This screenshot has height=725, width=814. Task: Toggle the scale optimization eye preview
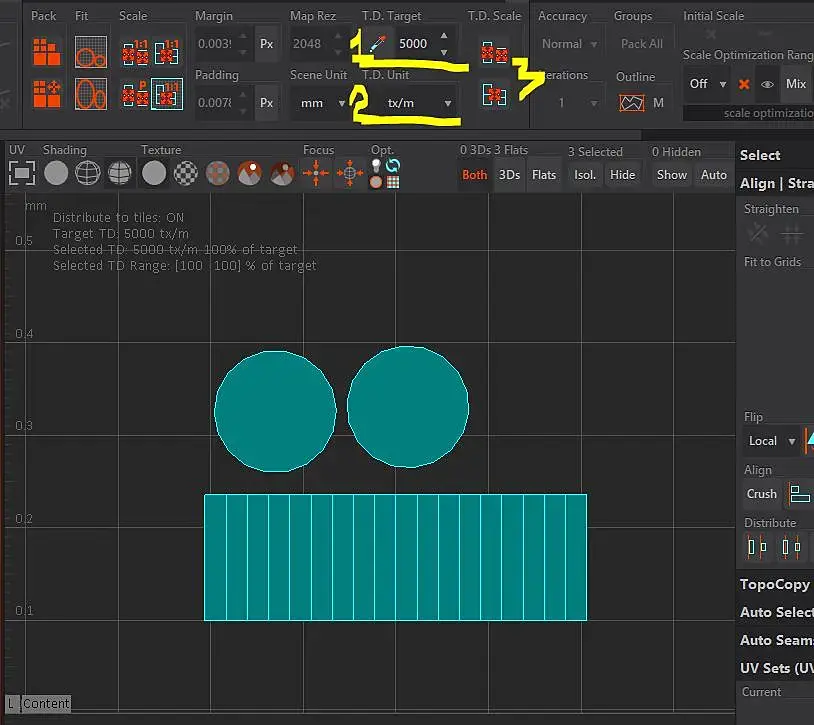(767, 84)
